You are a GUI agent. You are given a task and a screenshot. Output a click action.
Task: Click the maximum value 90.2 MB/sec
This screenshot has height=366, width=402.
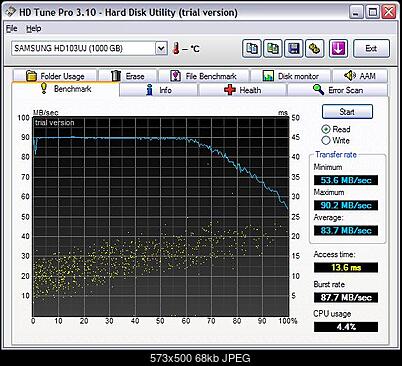coord(346,205)
